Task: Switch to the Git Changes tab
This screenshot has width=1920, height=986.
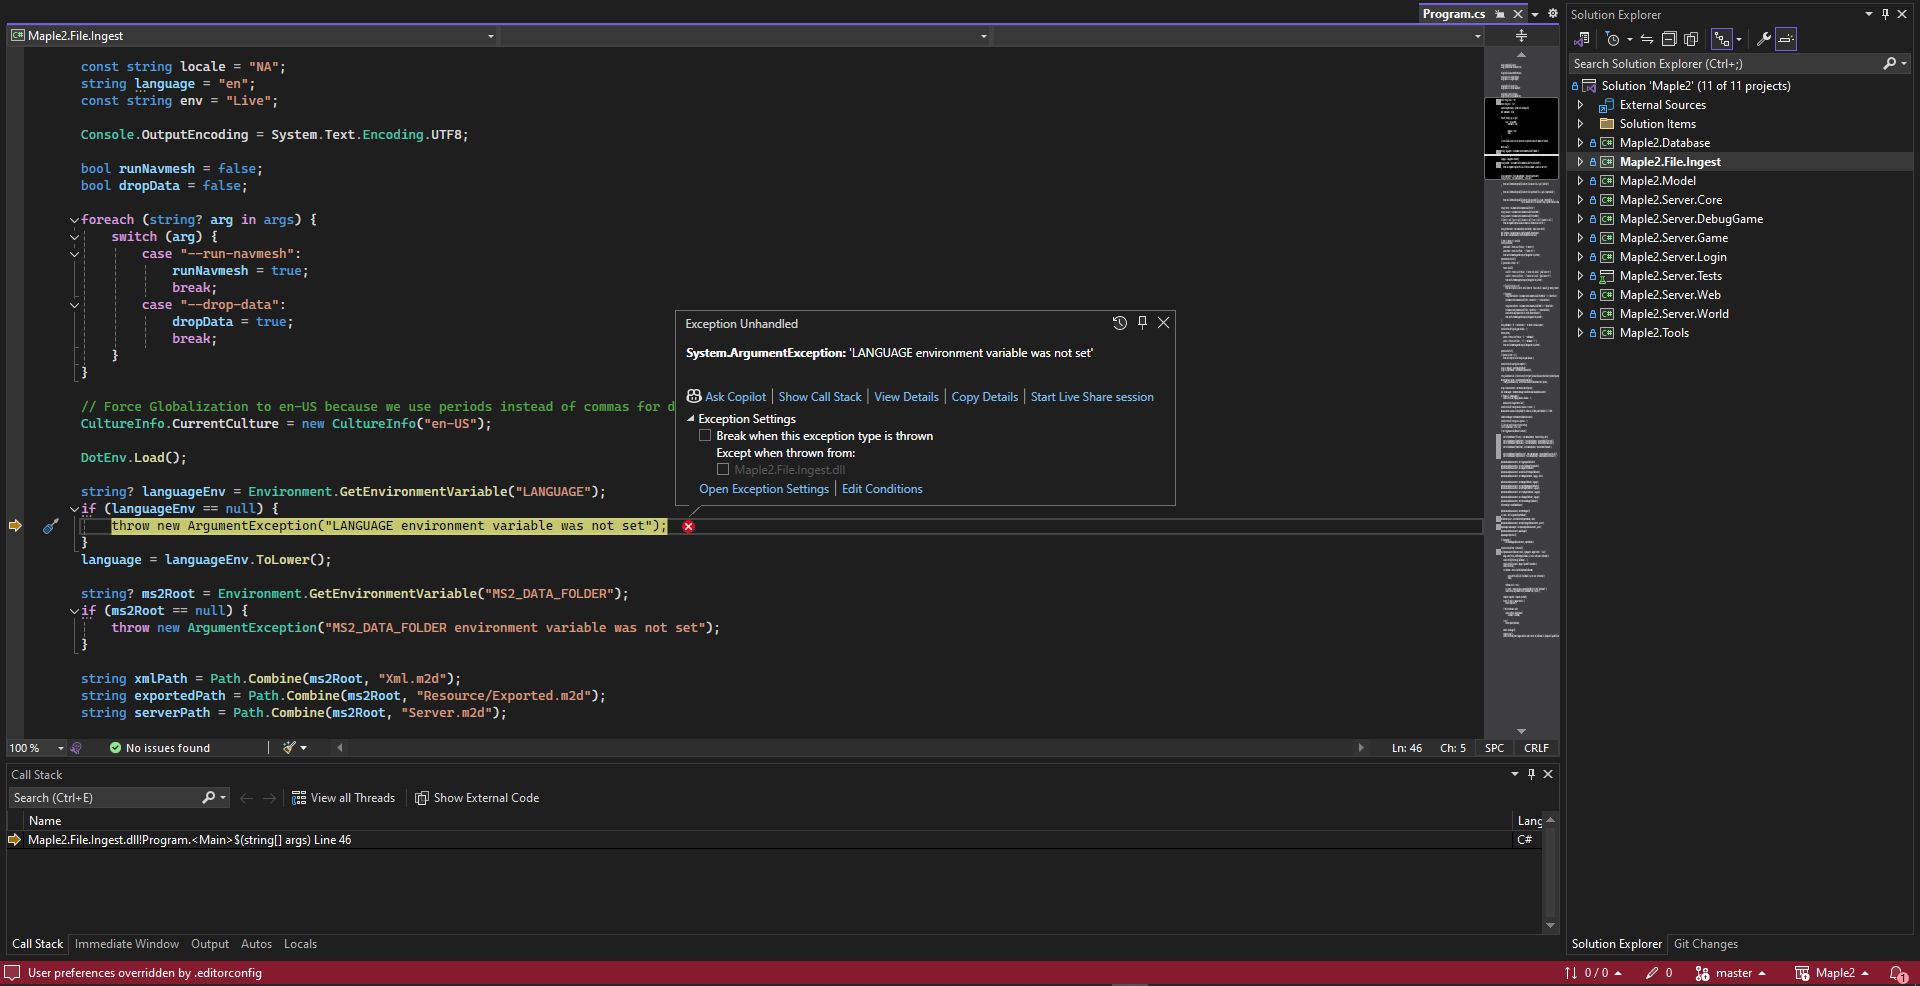Action: coord(1705,944)
